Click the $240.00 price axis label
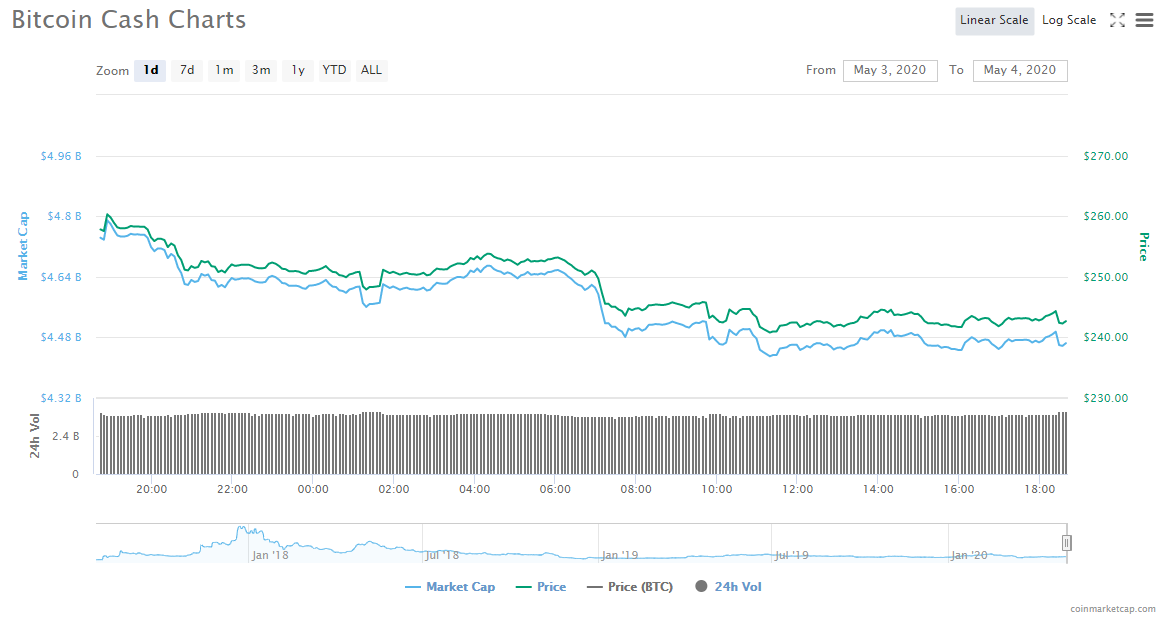The width and height of the screenshot is (1166, 622). pos(1106,338)
